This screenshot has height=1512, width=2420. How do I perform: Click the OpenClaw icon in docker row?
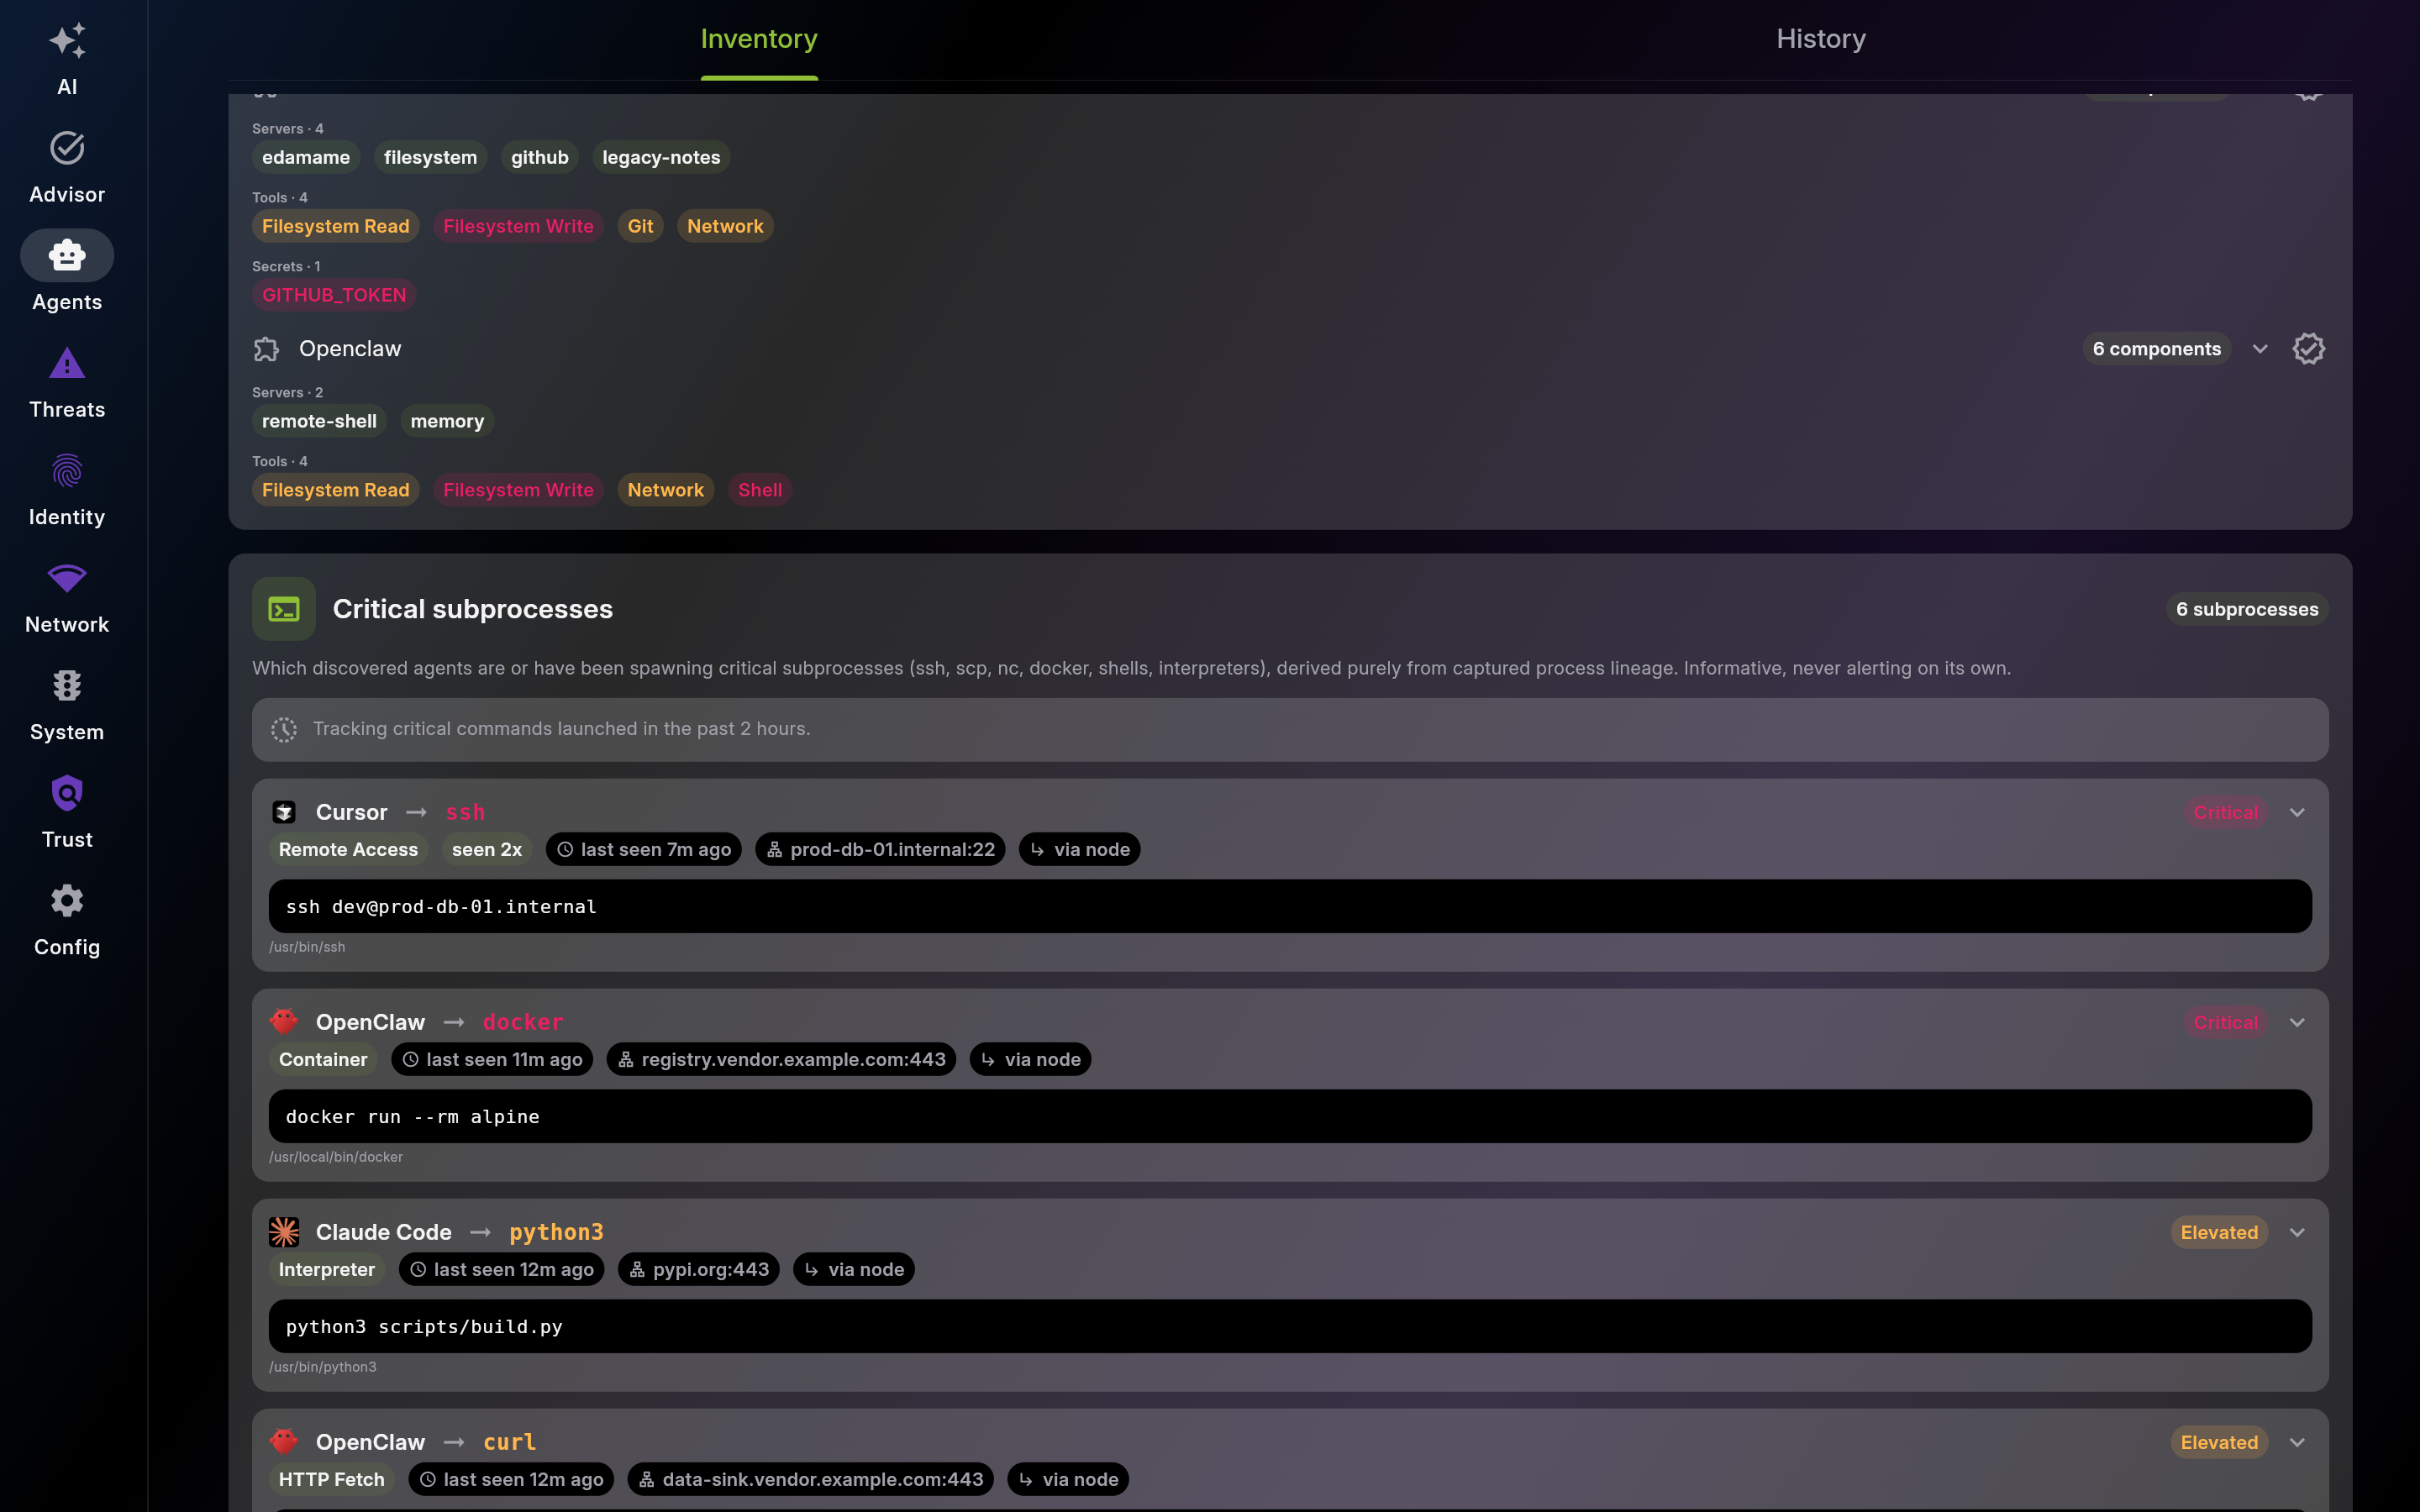[284, 1022]
